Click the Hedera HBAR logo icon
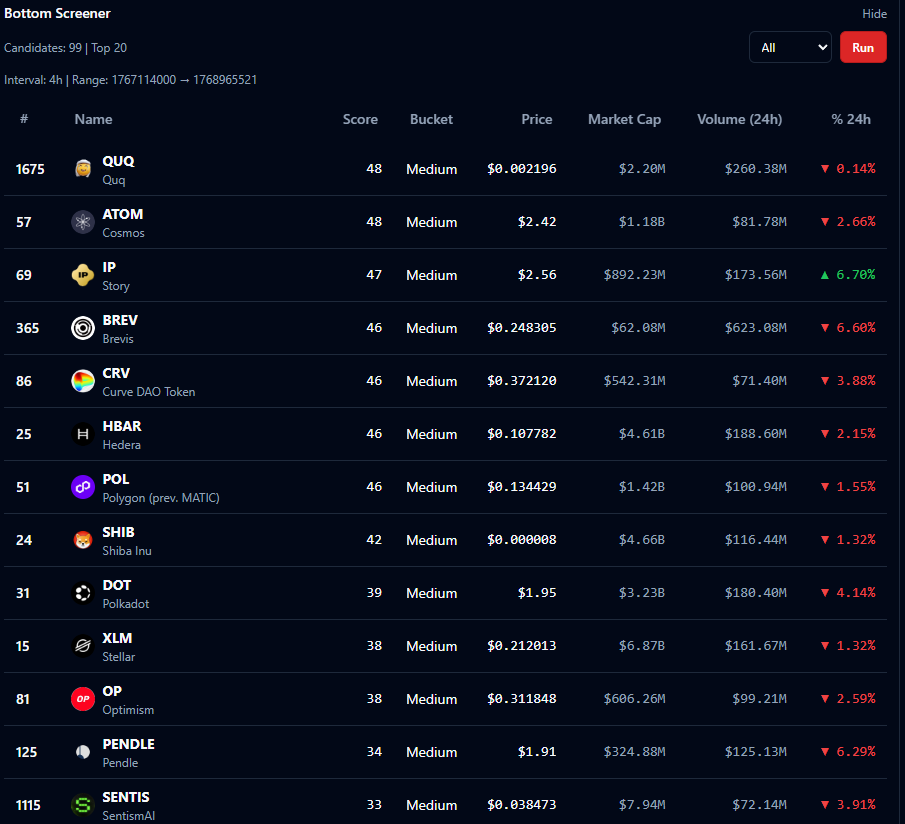The image size is (905, 824). (x=83, y=434)
